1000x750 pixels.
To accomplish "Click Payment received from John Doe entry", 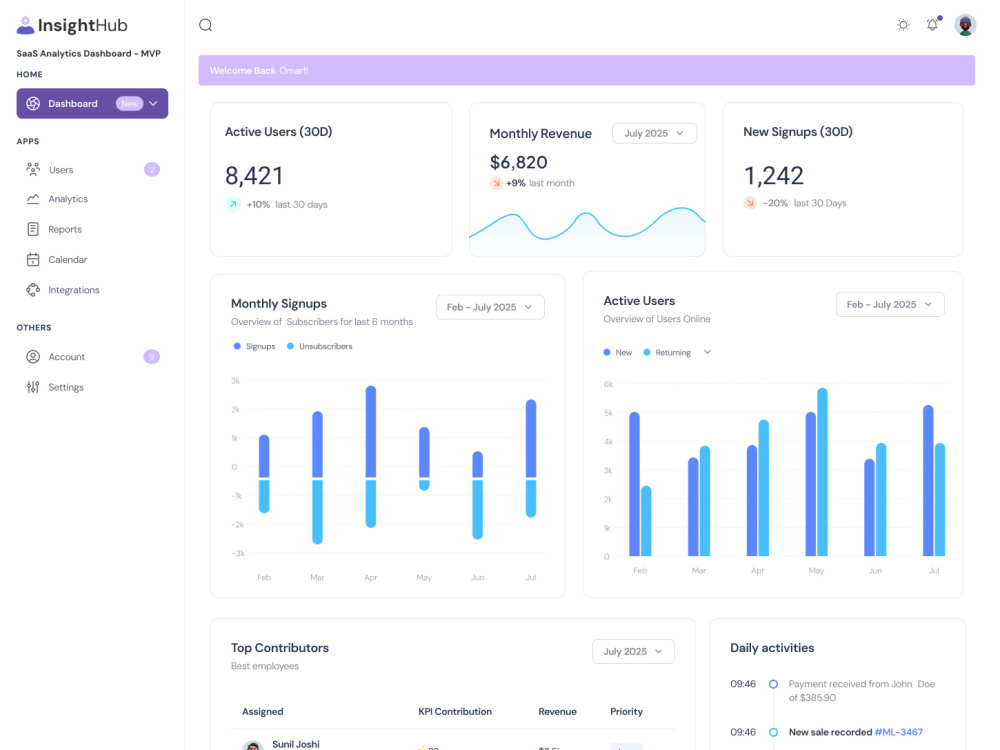I will 862,691.
